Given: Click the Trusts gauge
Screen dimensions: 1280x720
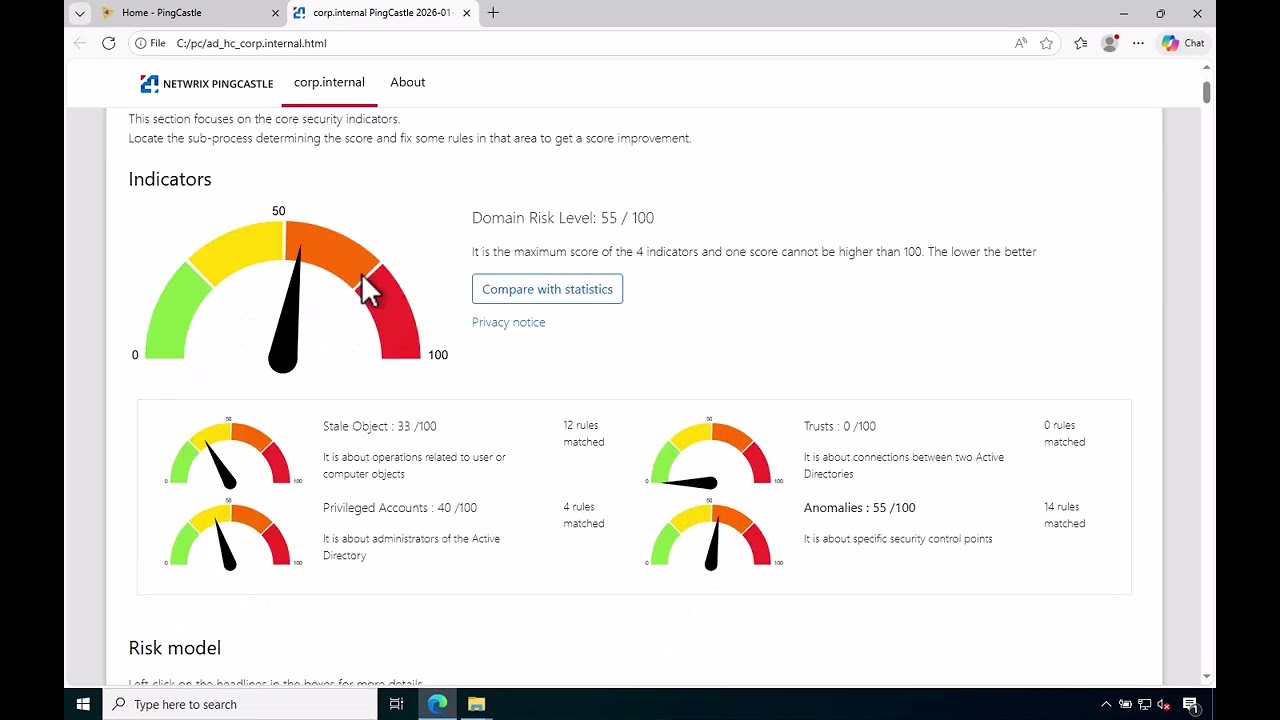Looking at the screenshot, I should tap(711, 455).
